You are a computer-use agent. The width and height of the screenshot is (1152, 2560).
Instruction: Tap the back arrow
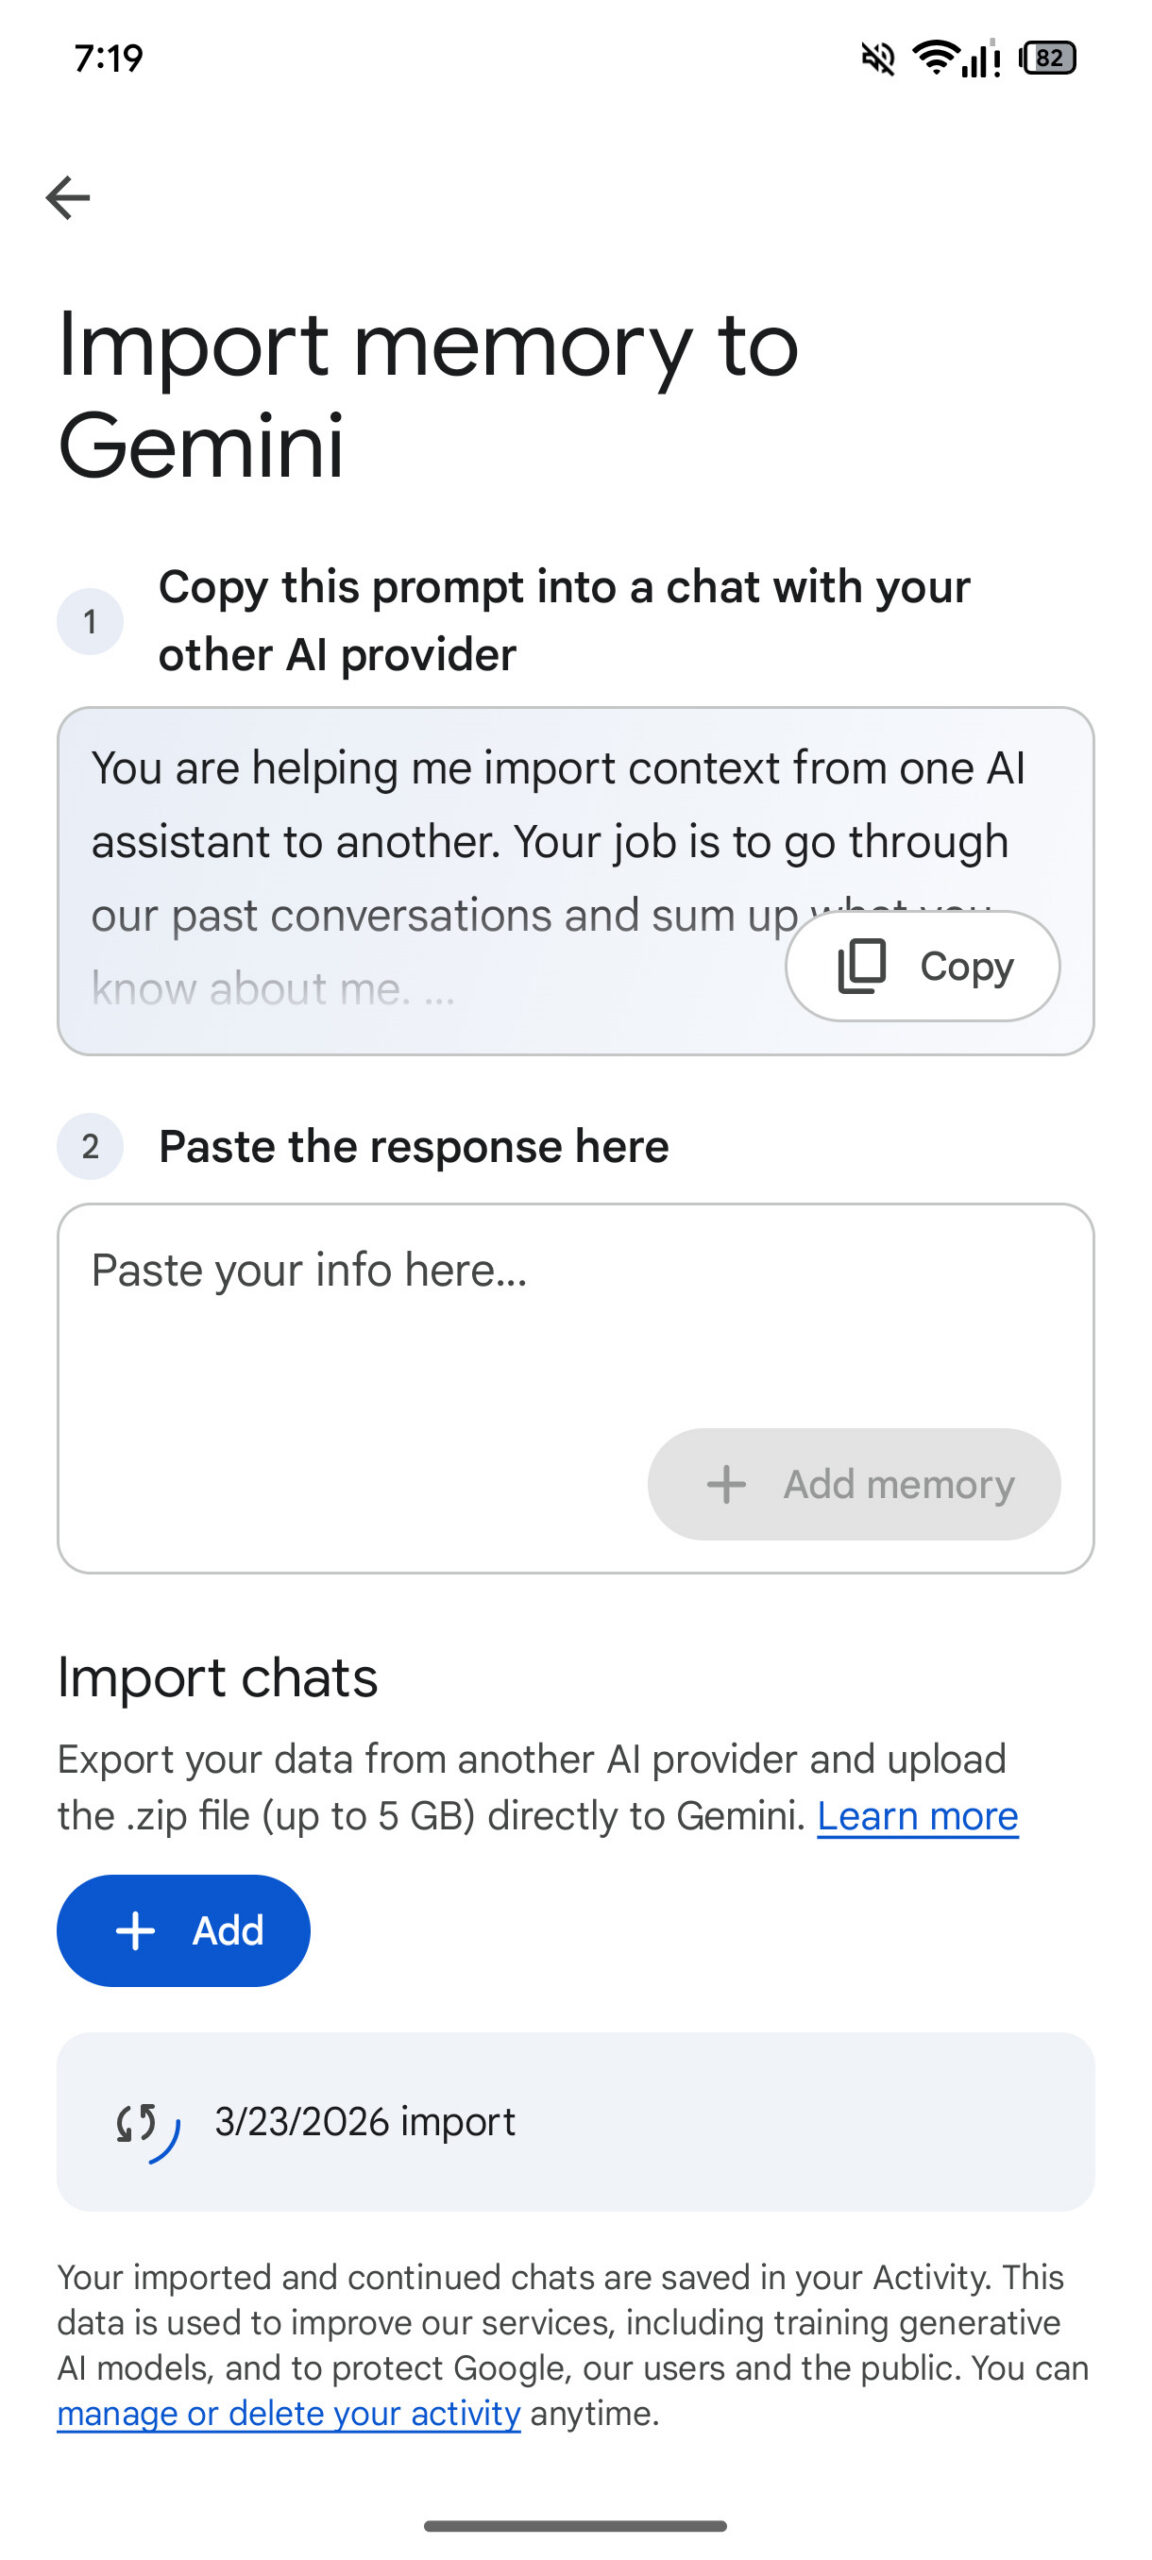click(x=68, y=197)
